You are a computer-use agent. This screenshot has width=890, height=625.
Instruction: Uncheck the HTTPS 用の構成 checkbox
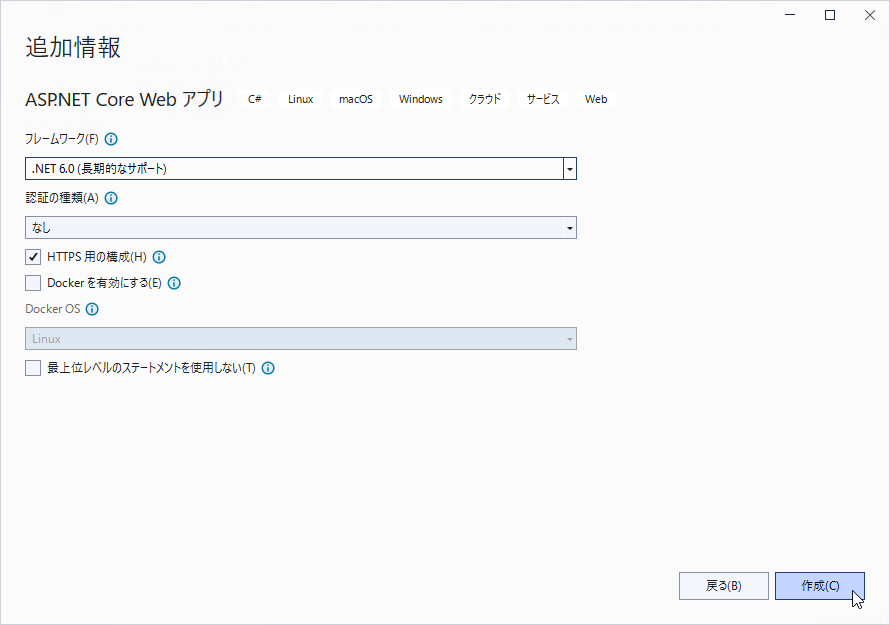tap(33, 257)
